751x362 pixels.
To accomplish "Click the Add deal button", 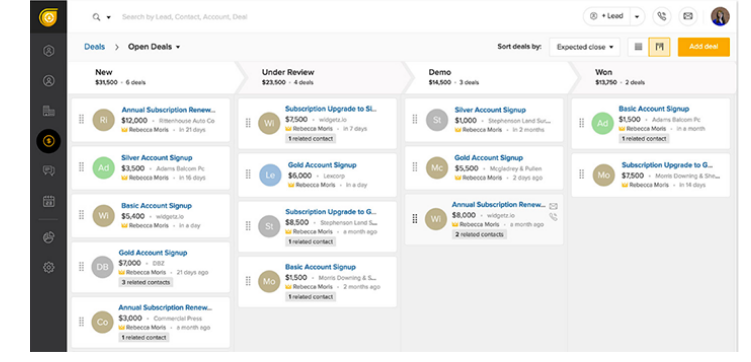I will tap(704, 47).
